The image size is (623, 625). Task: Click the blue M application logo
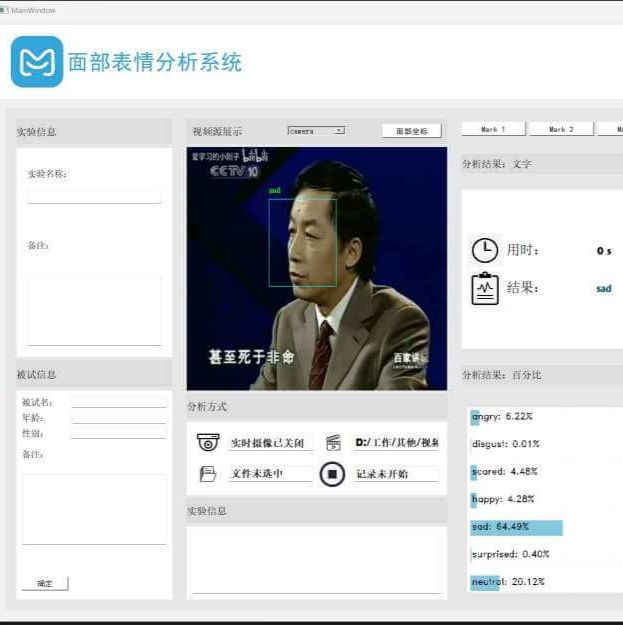[37, 61]
